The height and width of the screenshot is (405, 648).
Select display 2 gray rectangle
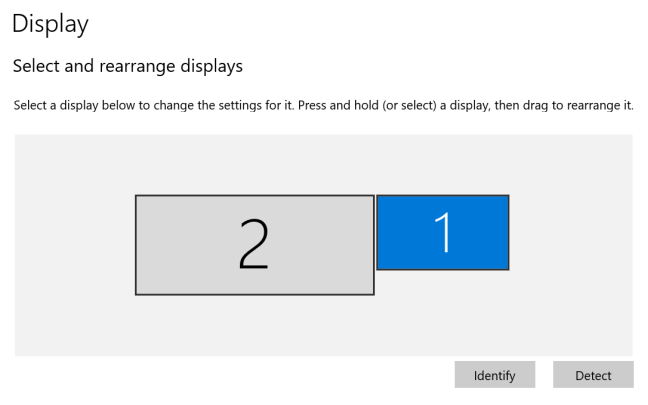tap(254, 244)
